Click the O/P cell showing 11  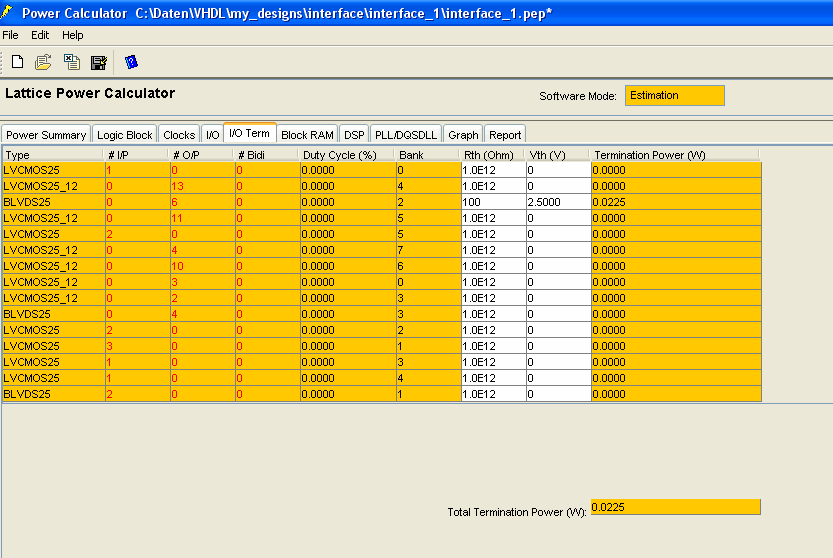point(202,218)
